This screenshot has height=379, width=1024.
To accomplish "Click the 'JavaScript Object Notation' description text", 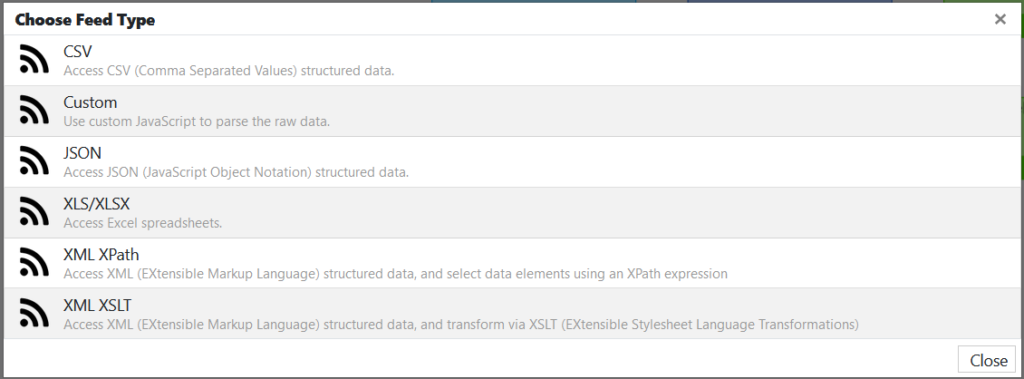I will (236, 173).
